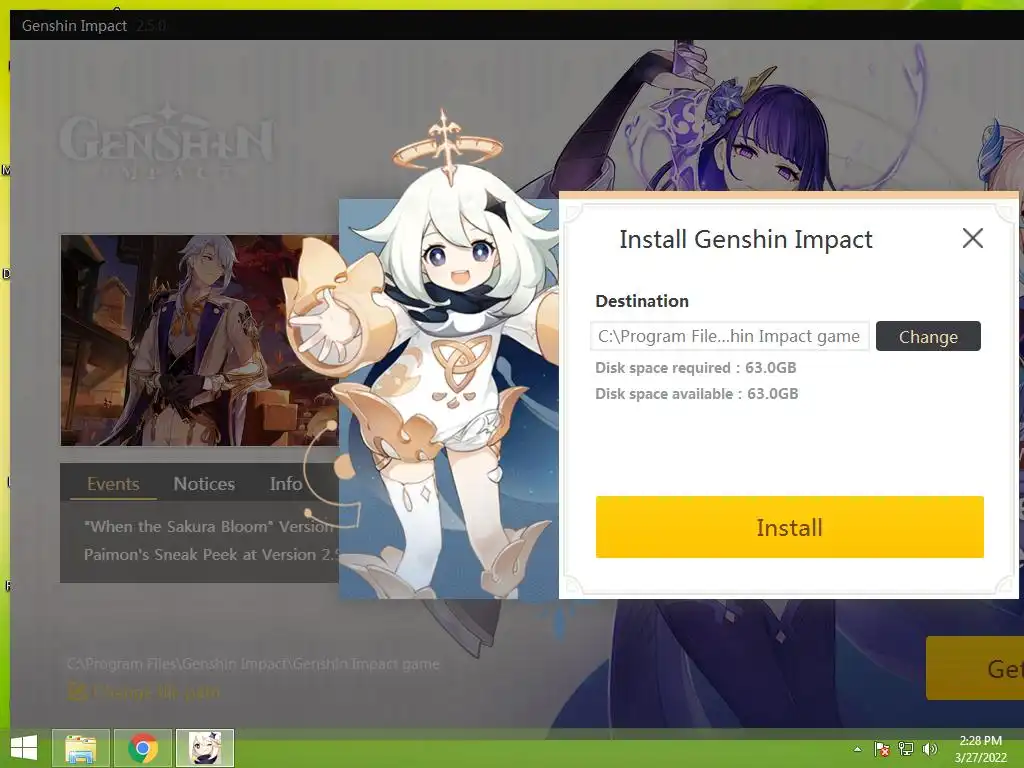
Task: Click the destination path input field
Action: point(729,336)
